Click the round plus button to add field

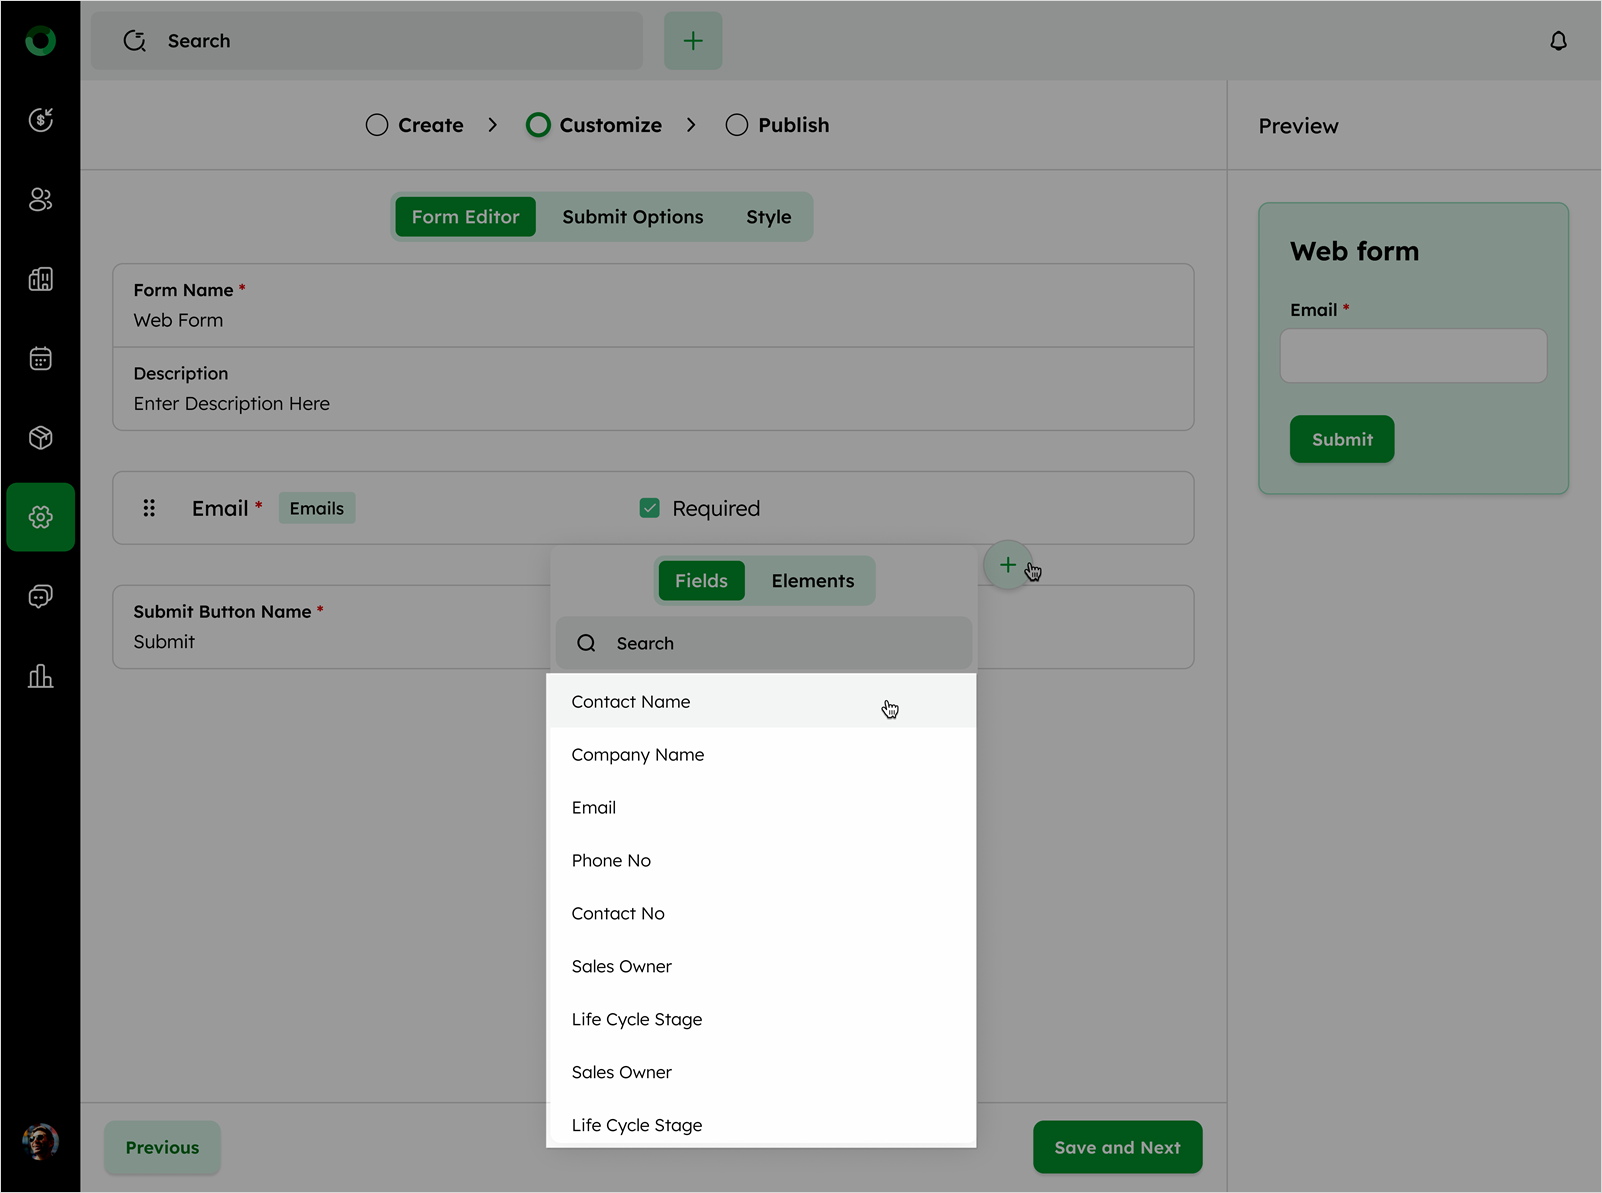(1007, 565)
